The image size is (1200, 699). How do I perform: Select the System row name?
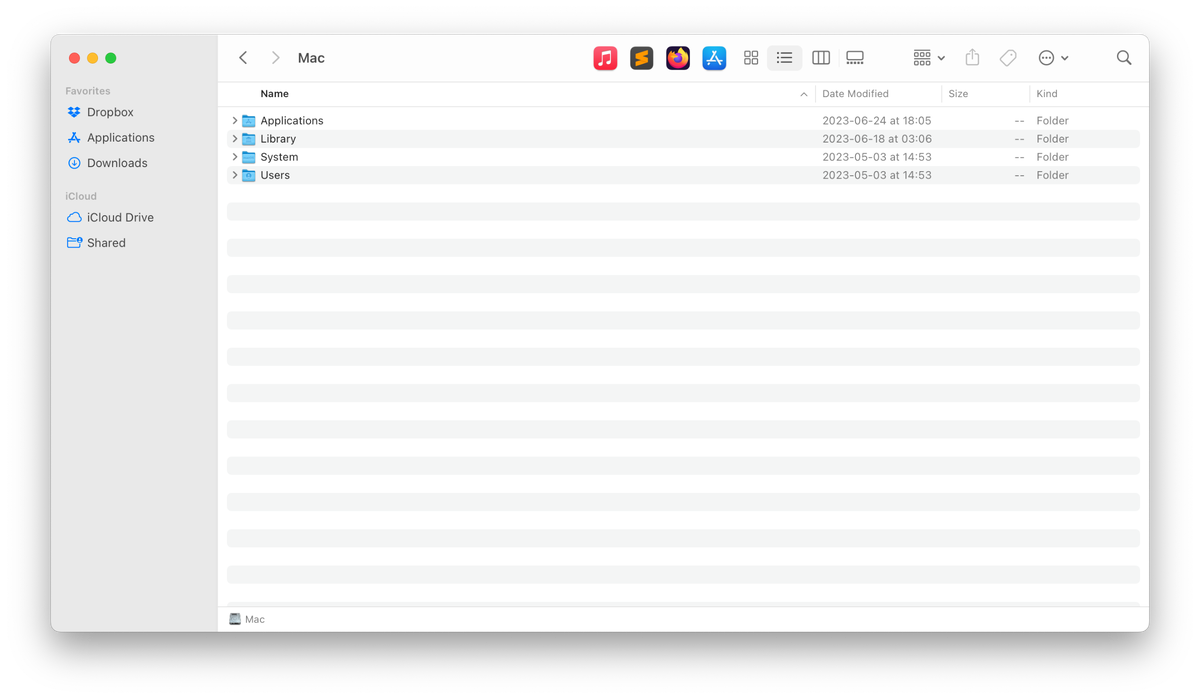pyautogui.click(x=279, y=157)
